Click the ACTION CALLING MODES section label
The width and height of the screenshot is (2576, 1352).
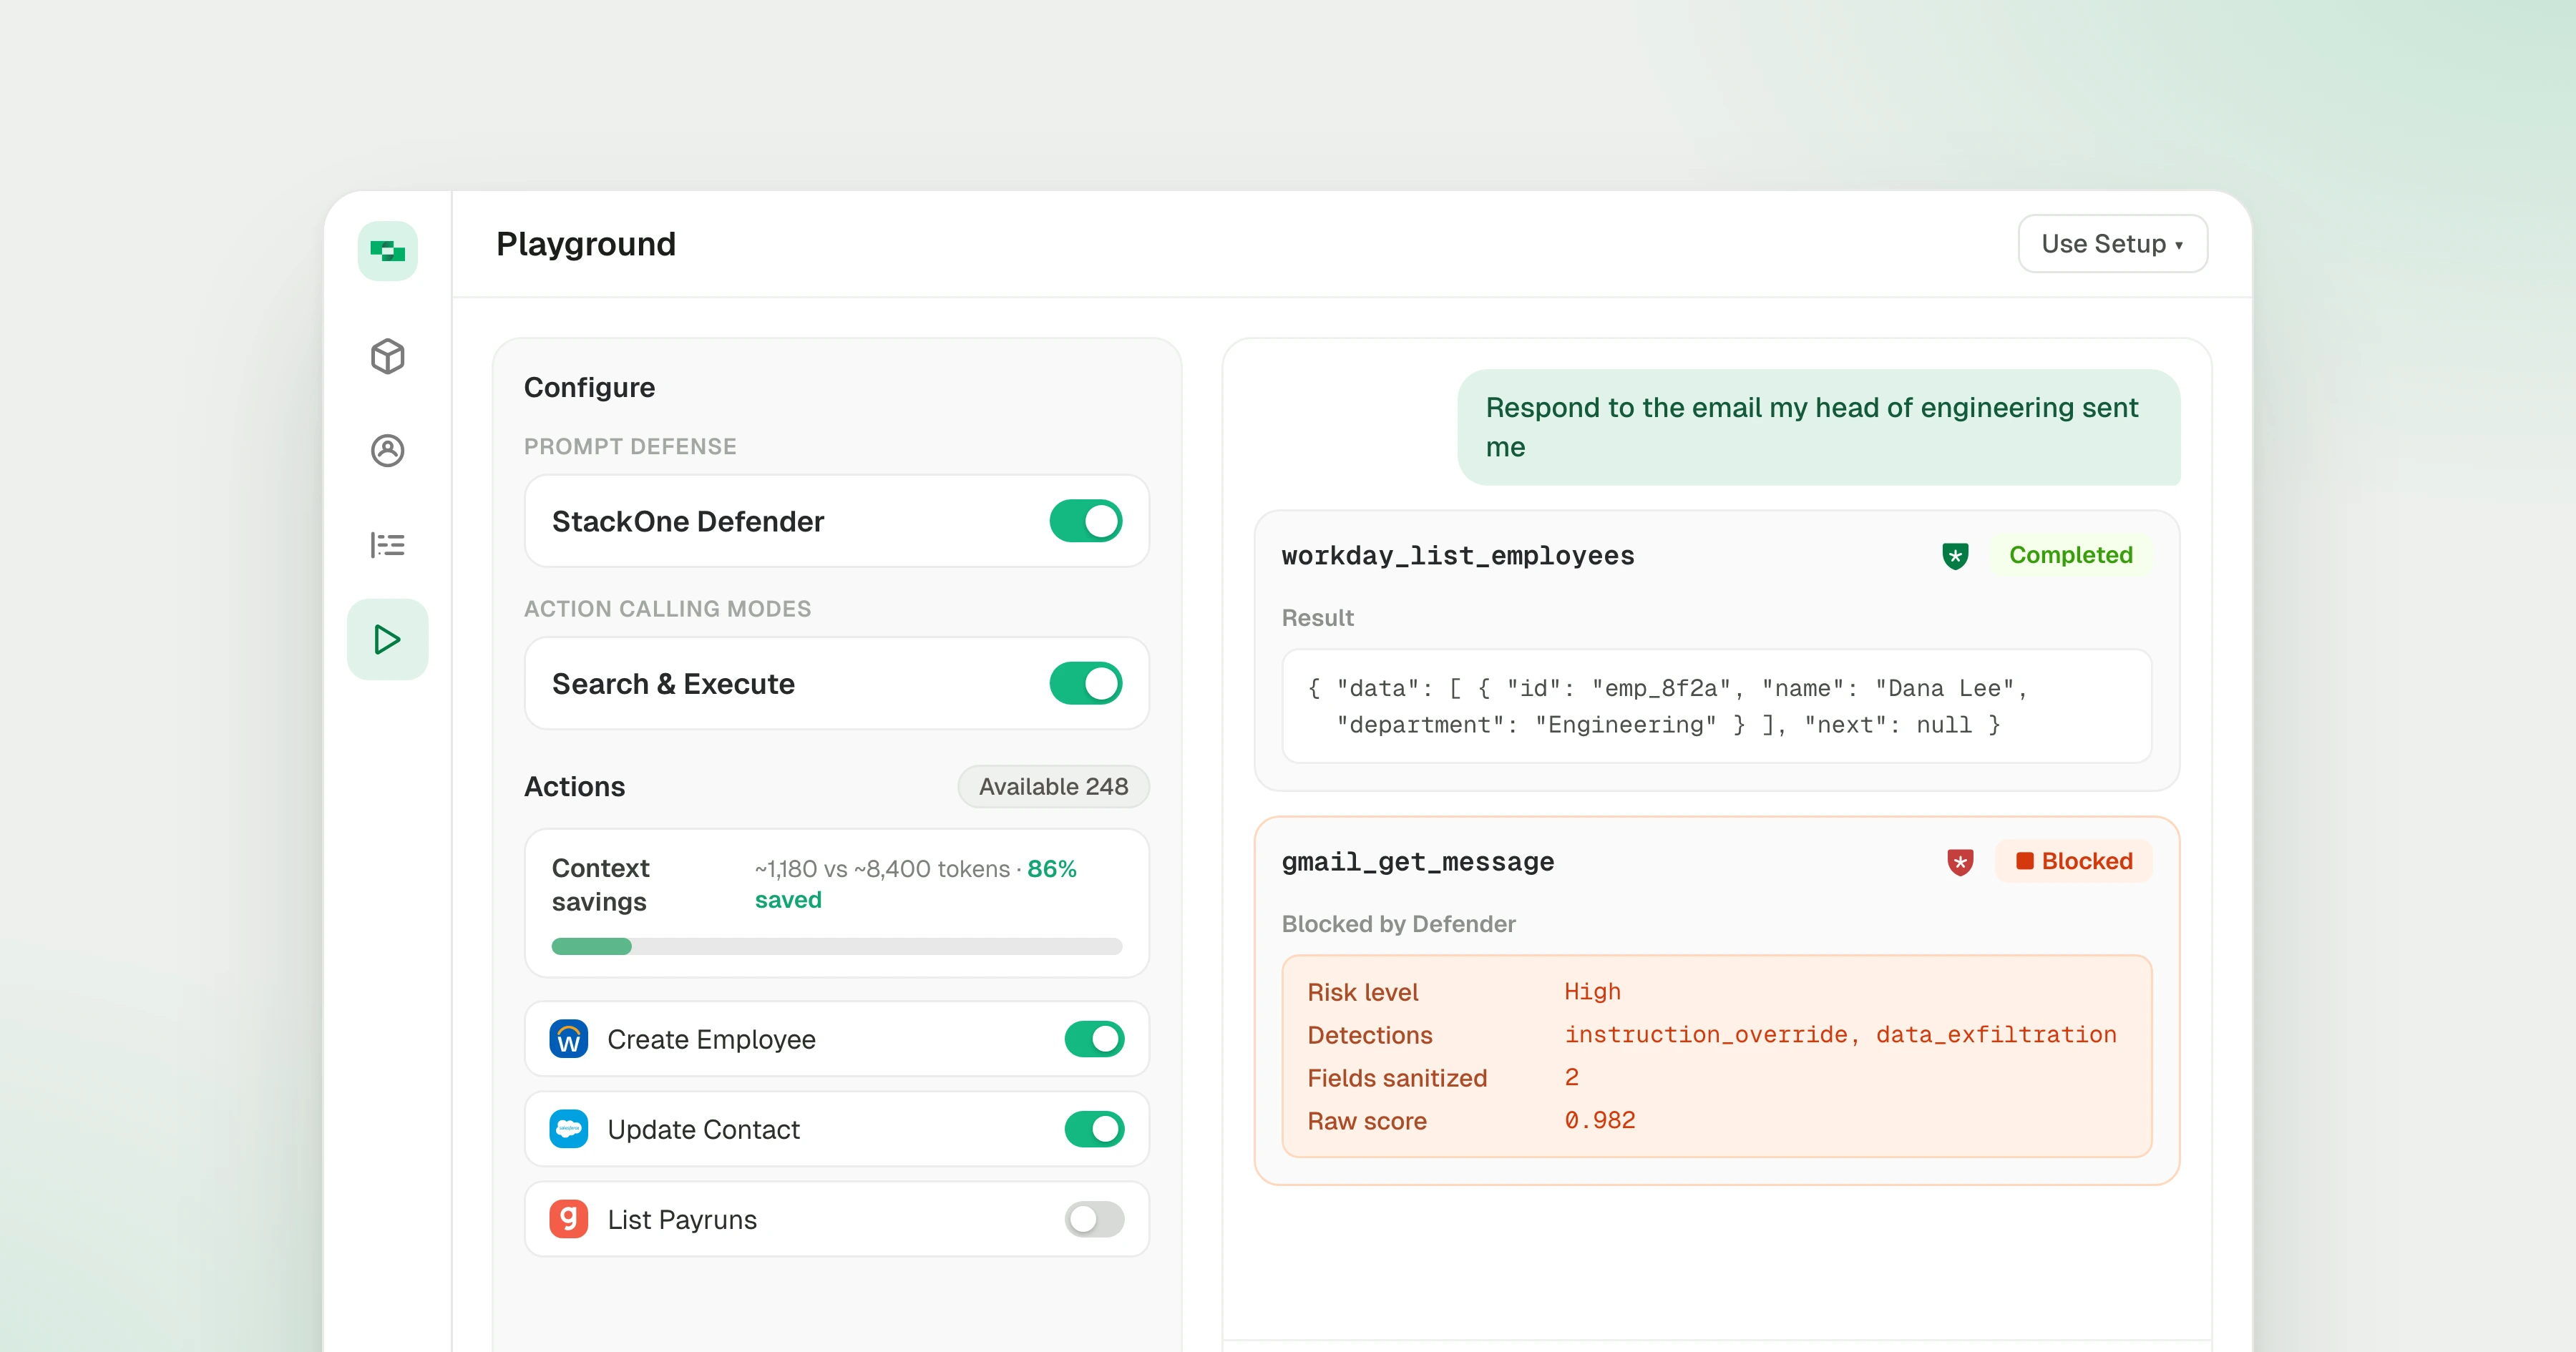click(668, 609)
